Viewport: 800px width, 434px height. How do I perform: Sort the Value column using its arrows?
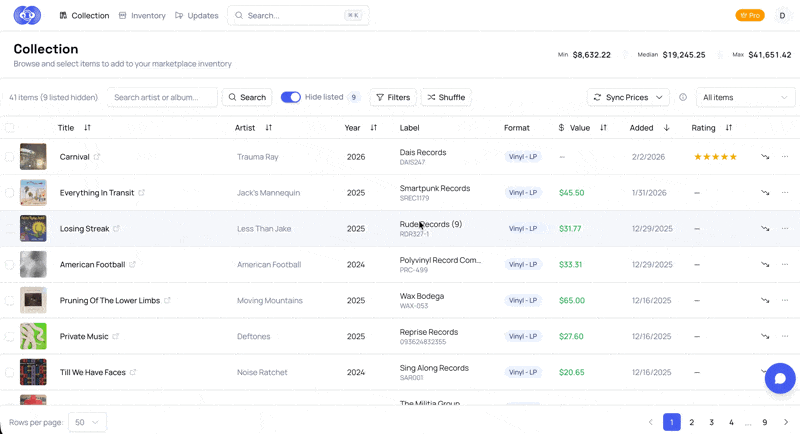603,128
